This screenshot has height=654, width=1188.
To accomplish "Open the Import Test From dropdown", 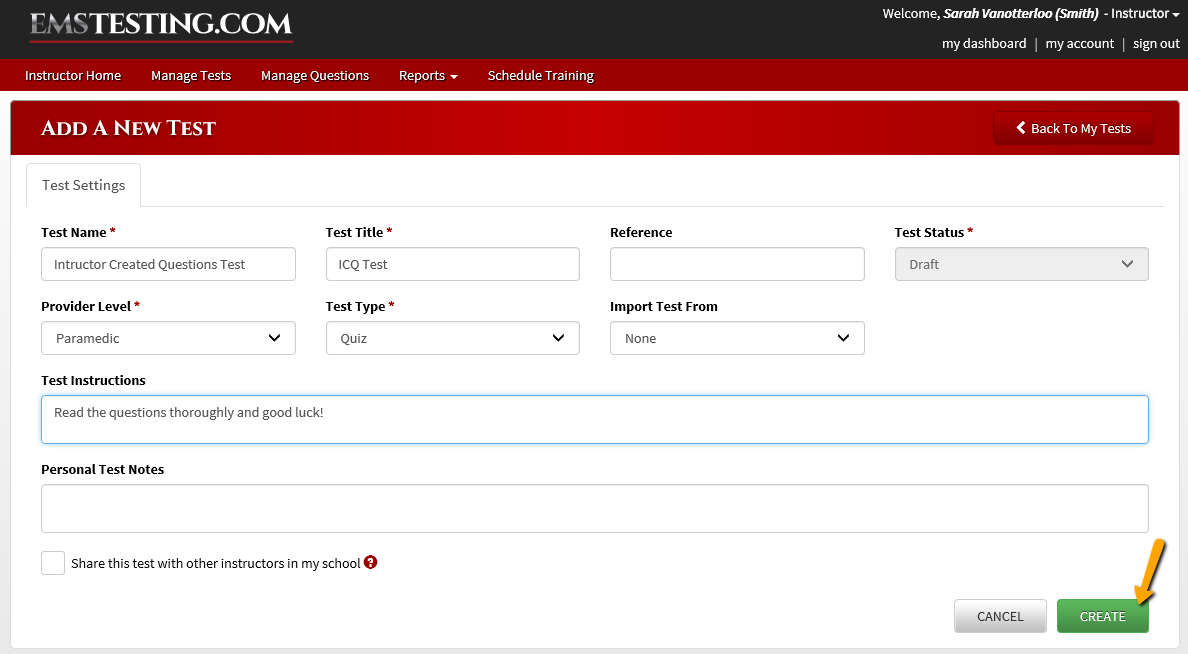I will pyautogui.click(x=737, y=338).
